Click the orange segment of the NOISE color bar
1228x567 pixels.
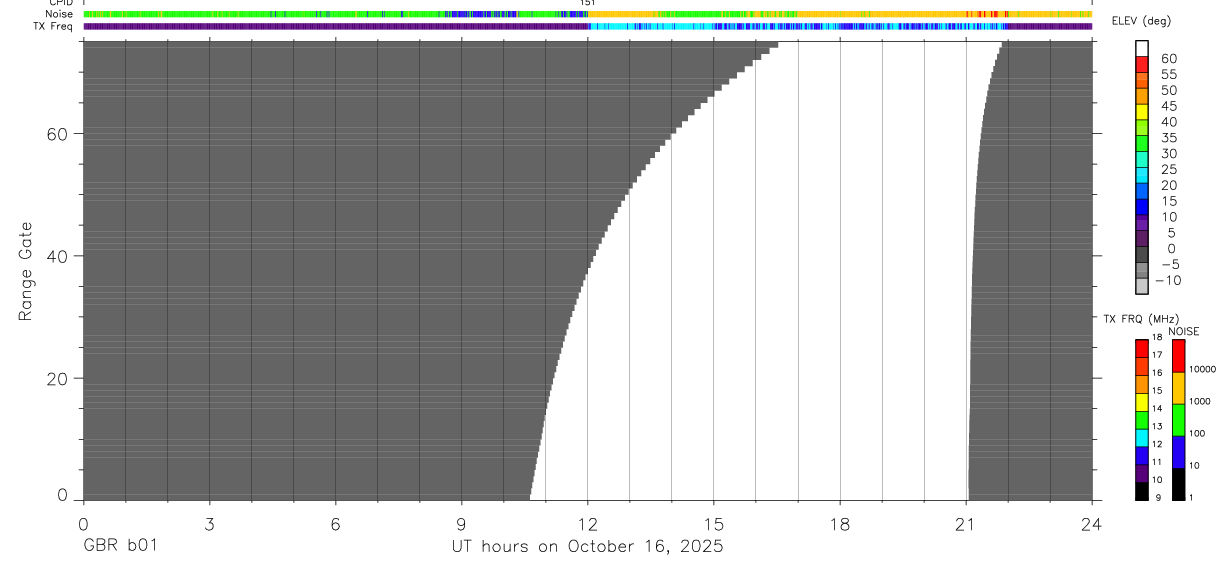(1178, 388)
